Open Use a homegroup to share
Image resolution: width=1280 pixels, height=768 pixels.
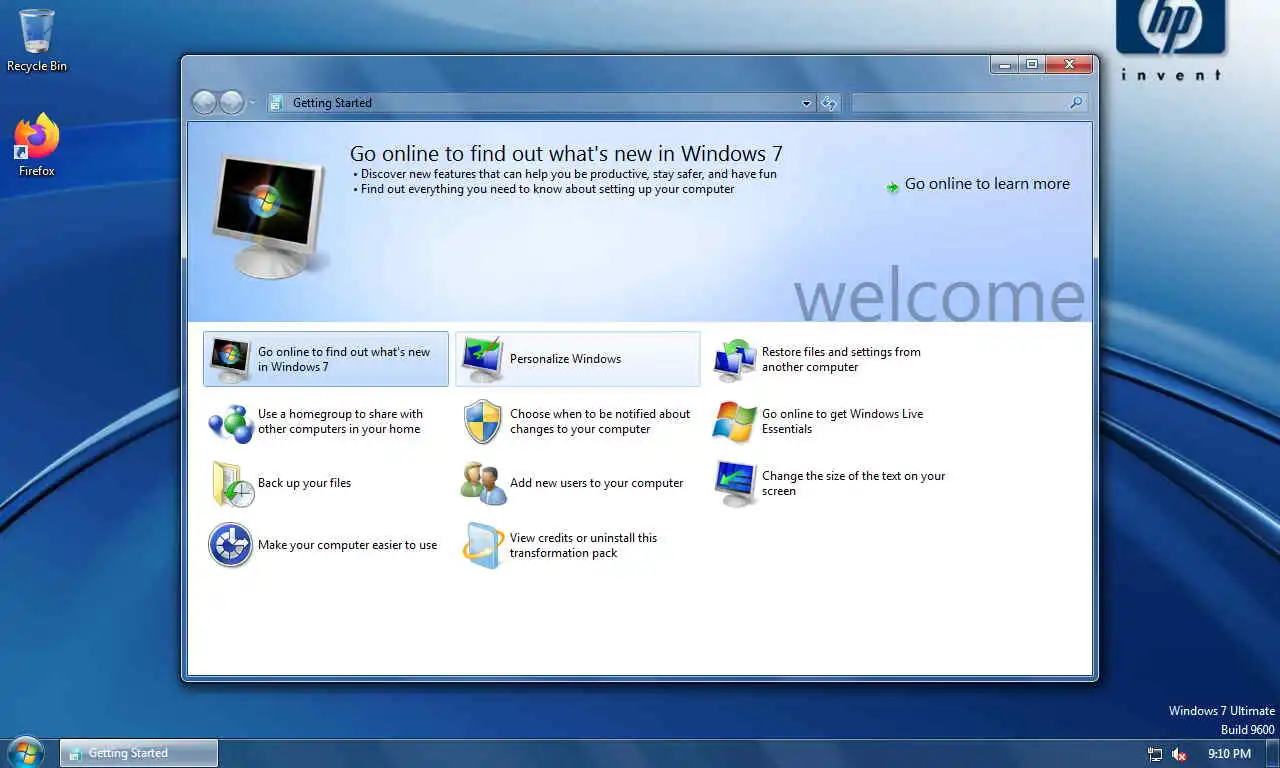pyautogui.click(x=340, y=421)
